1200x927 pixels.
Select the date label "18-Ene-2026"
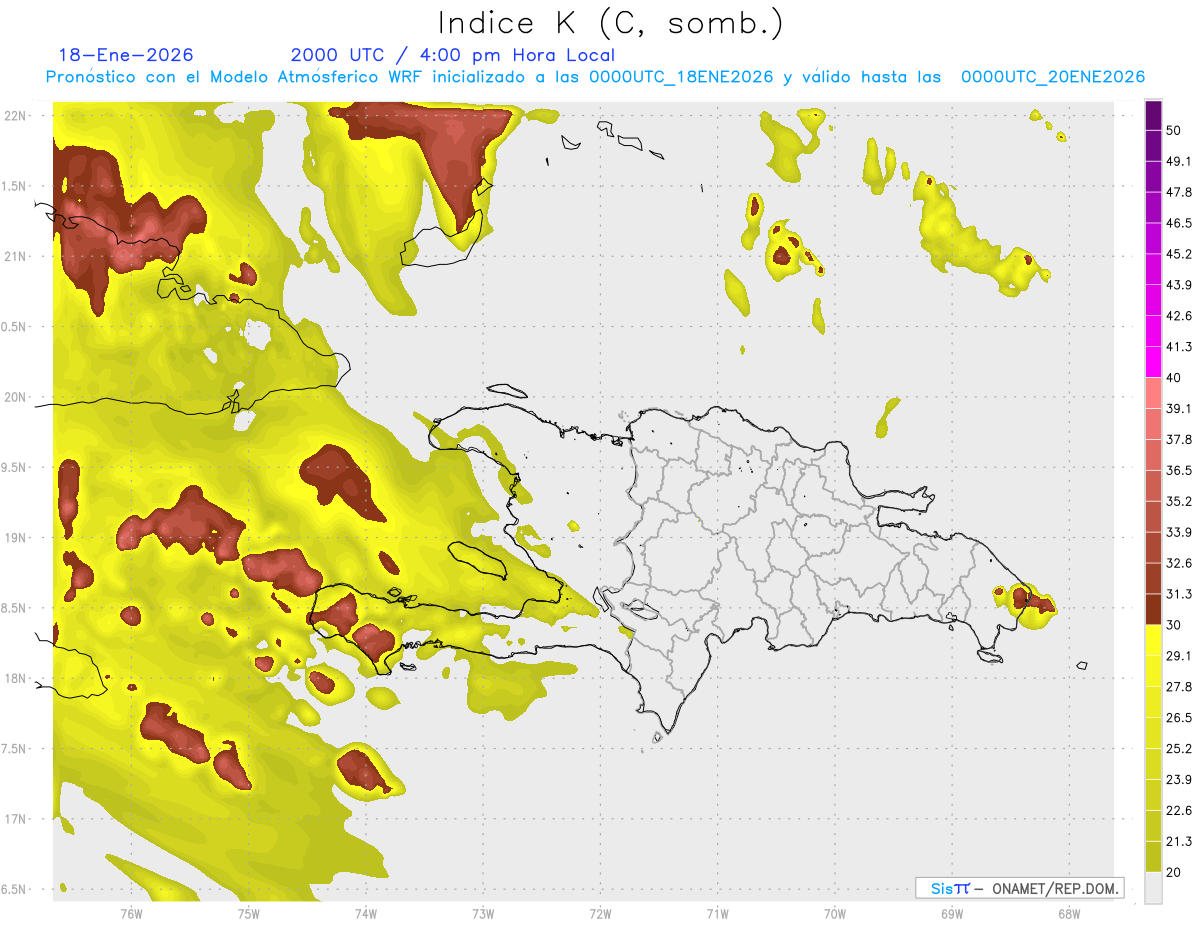[x=126, y=55]
